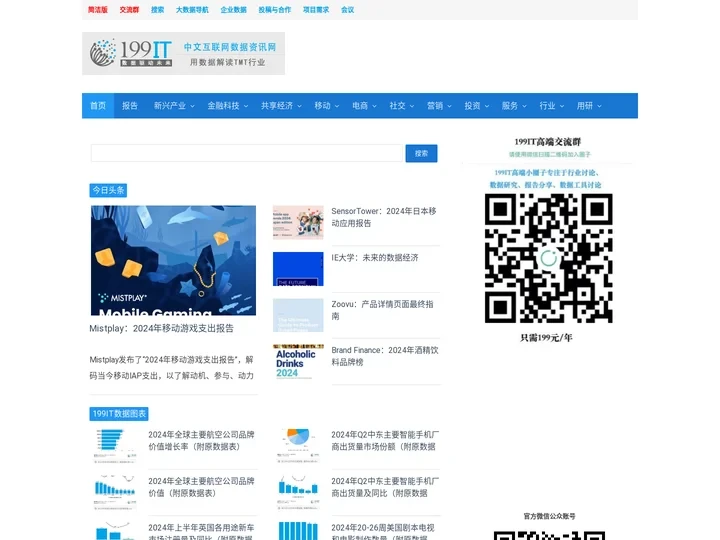Open the 会议 link in the top bar

pyautogui.click(x=348, y=10)
